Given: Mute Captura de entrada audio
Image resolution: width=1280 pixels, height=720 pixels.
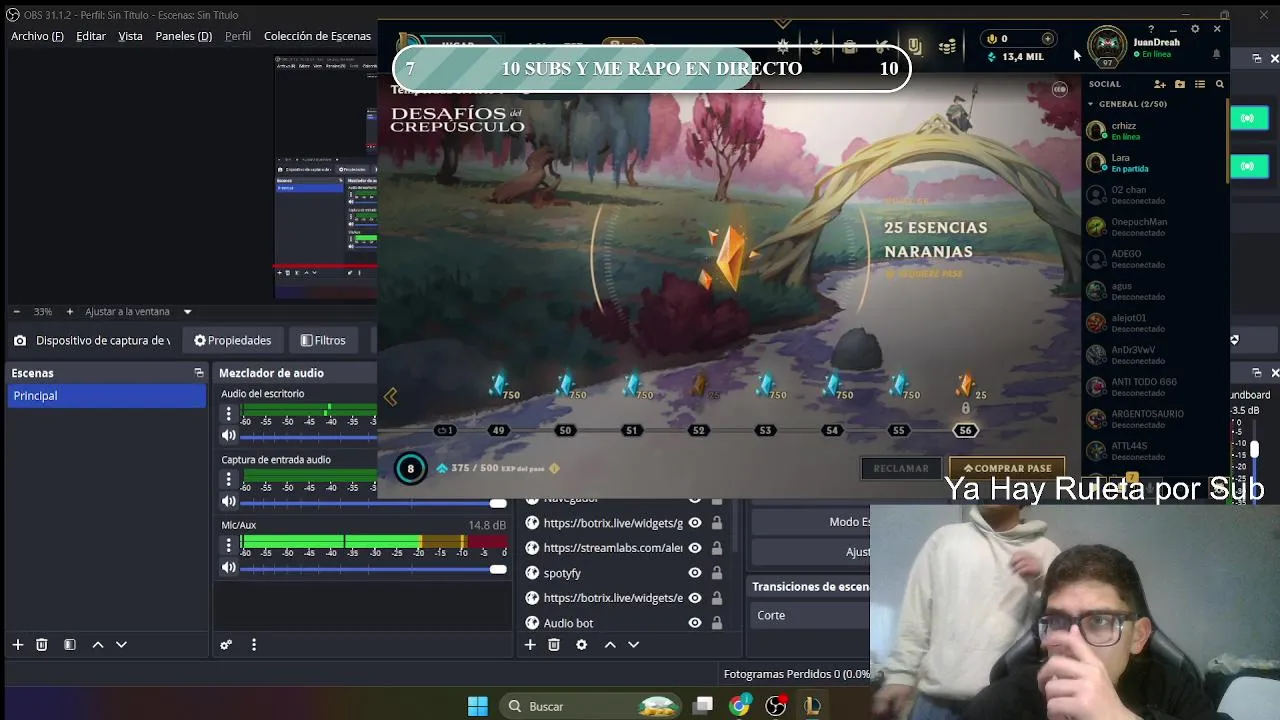Looking at the screenshot, I should 229,502.
